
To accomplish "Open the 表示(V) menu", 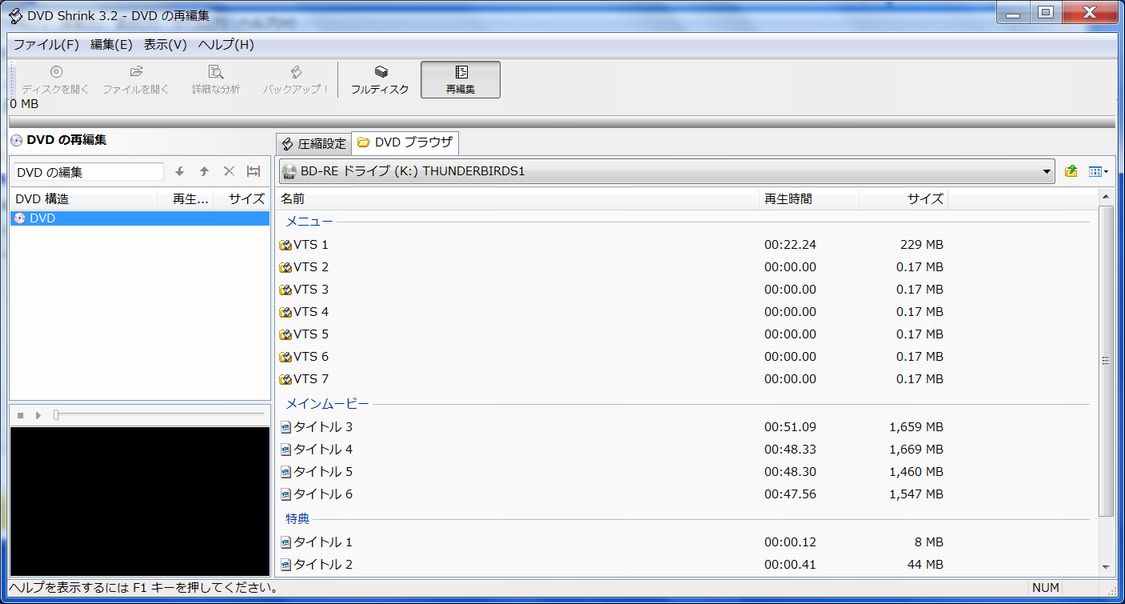I will [x=165, y=44].
